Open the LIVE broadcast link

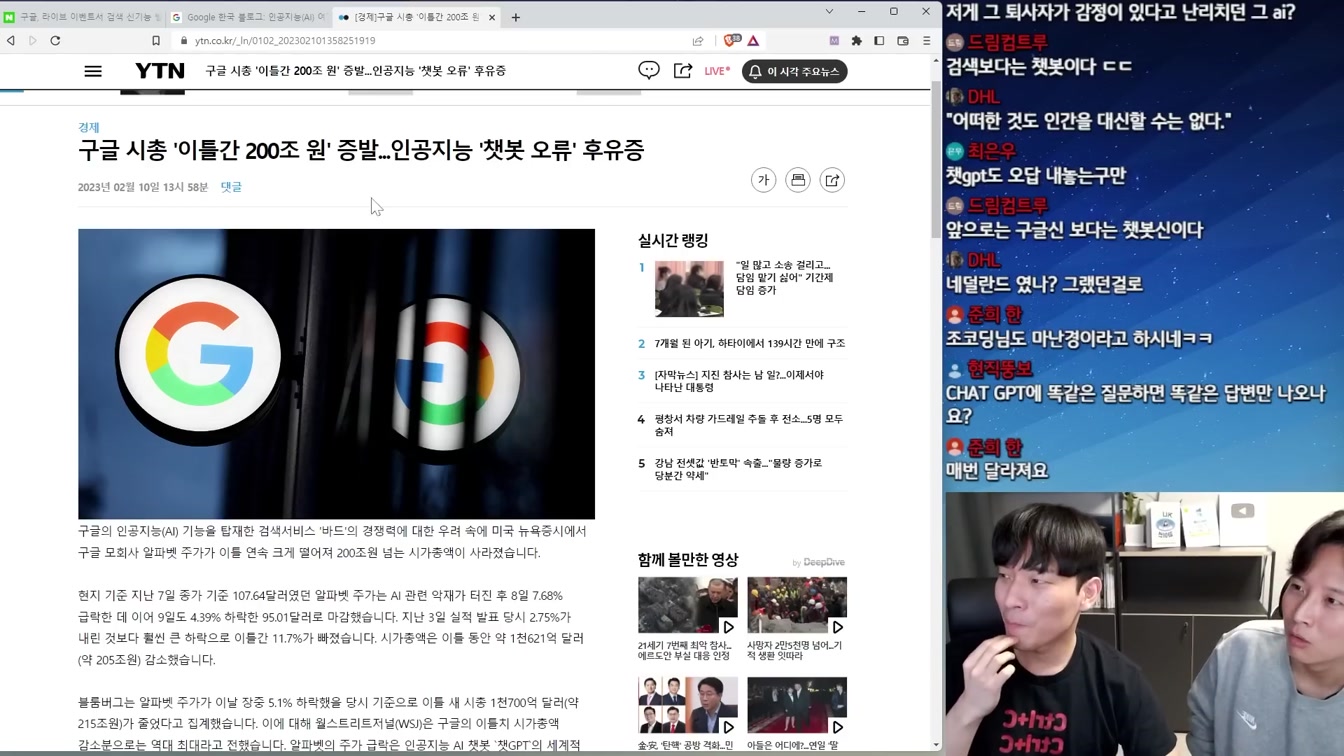[x=717, y=71]
